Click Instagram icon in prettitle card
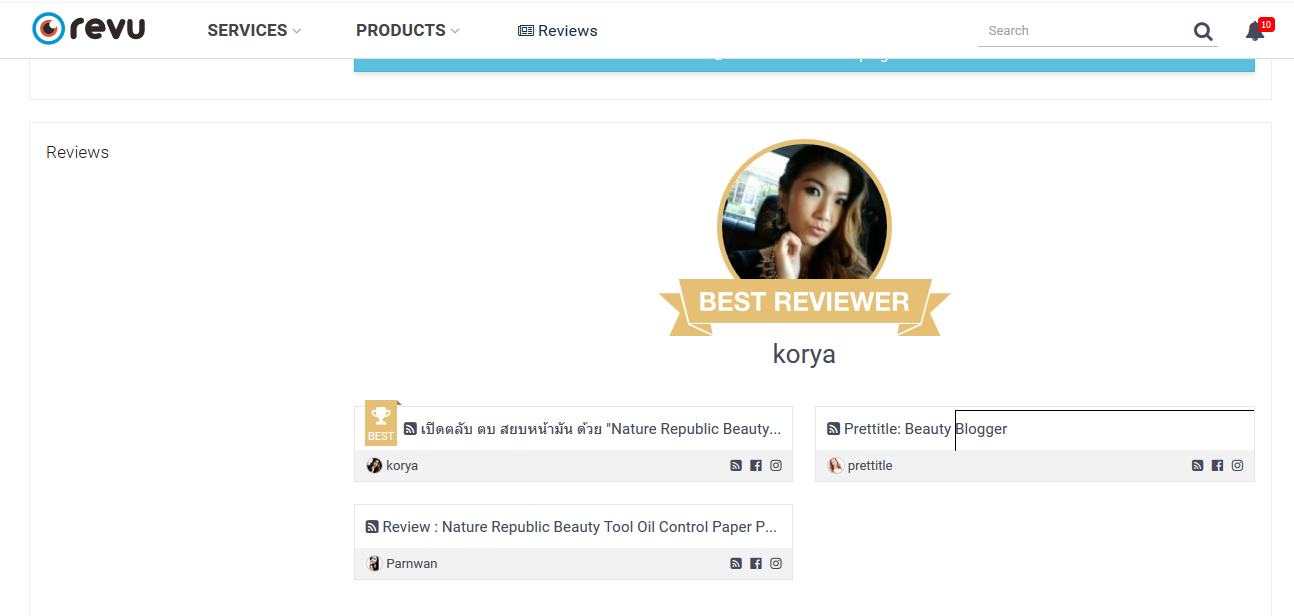The image size is (1294, 616). coord(1237,466)
